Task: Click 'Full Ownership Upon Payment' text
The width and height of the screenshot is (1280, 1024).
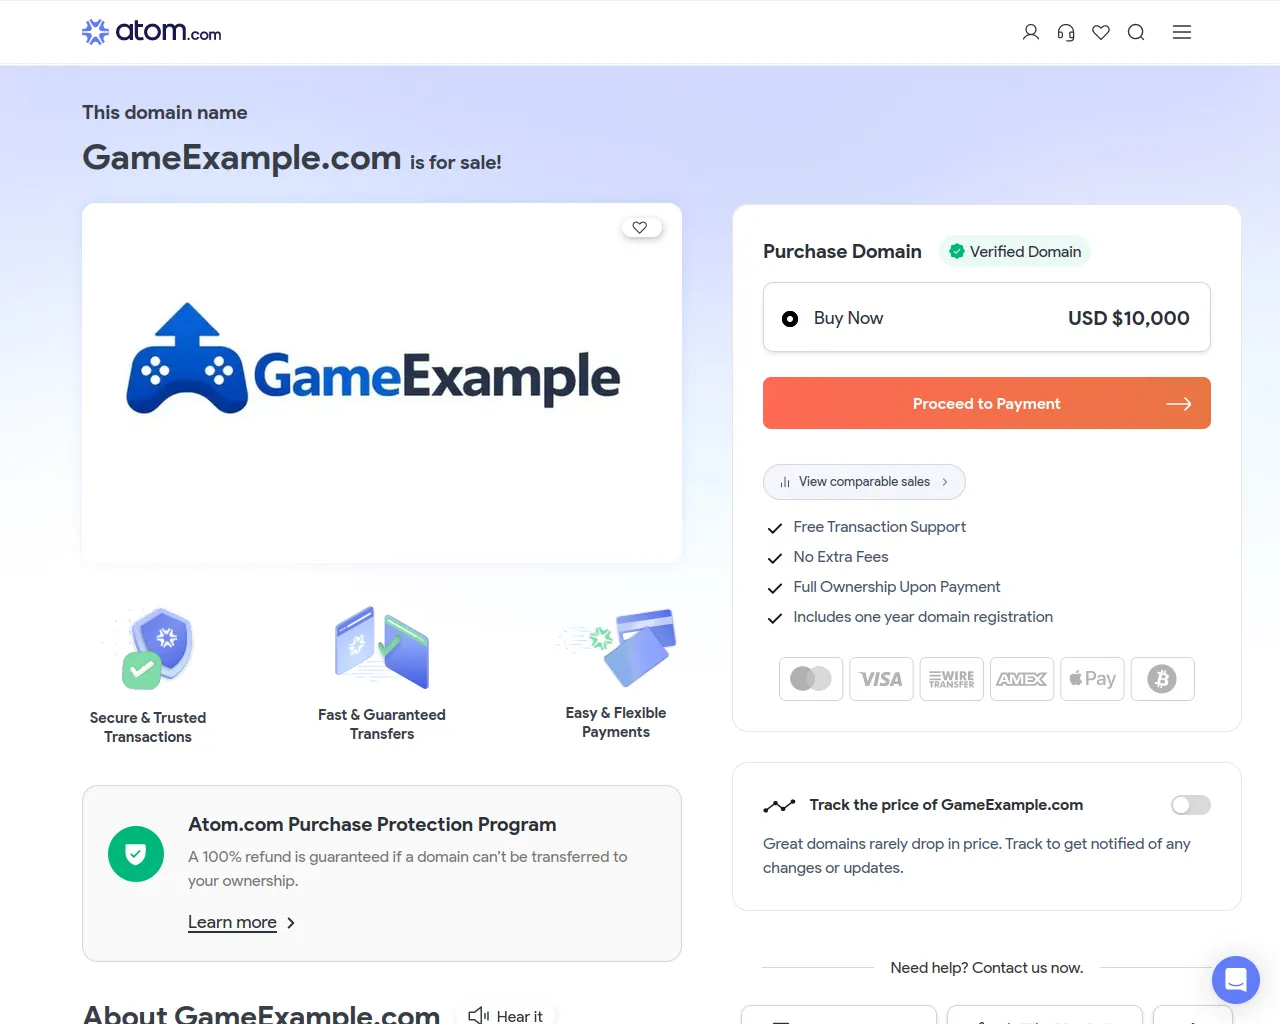Action: click(x=897, y=587)
